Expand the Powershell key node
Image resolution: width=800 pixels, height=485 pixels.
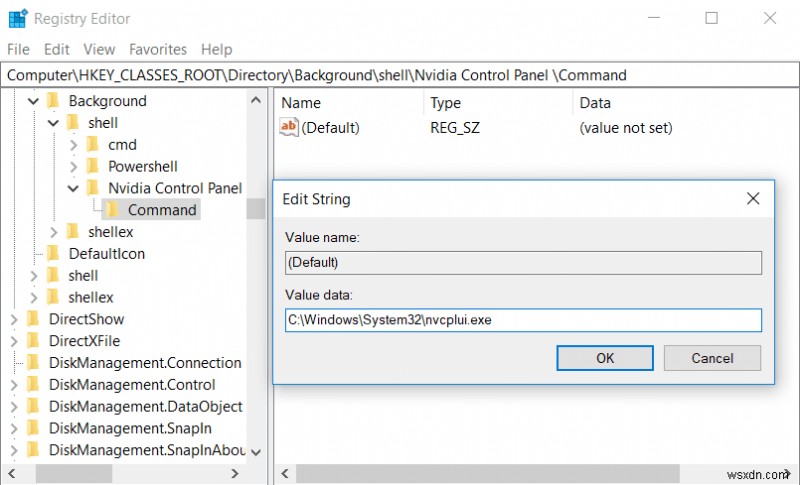(73, 166)
